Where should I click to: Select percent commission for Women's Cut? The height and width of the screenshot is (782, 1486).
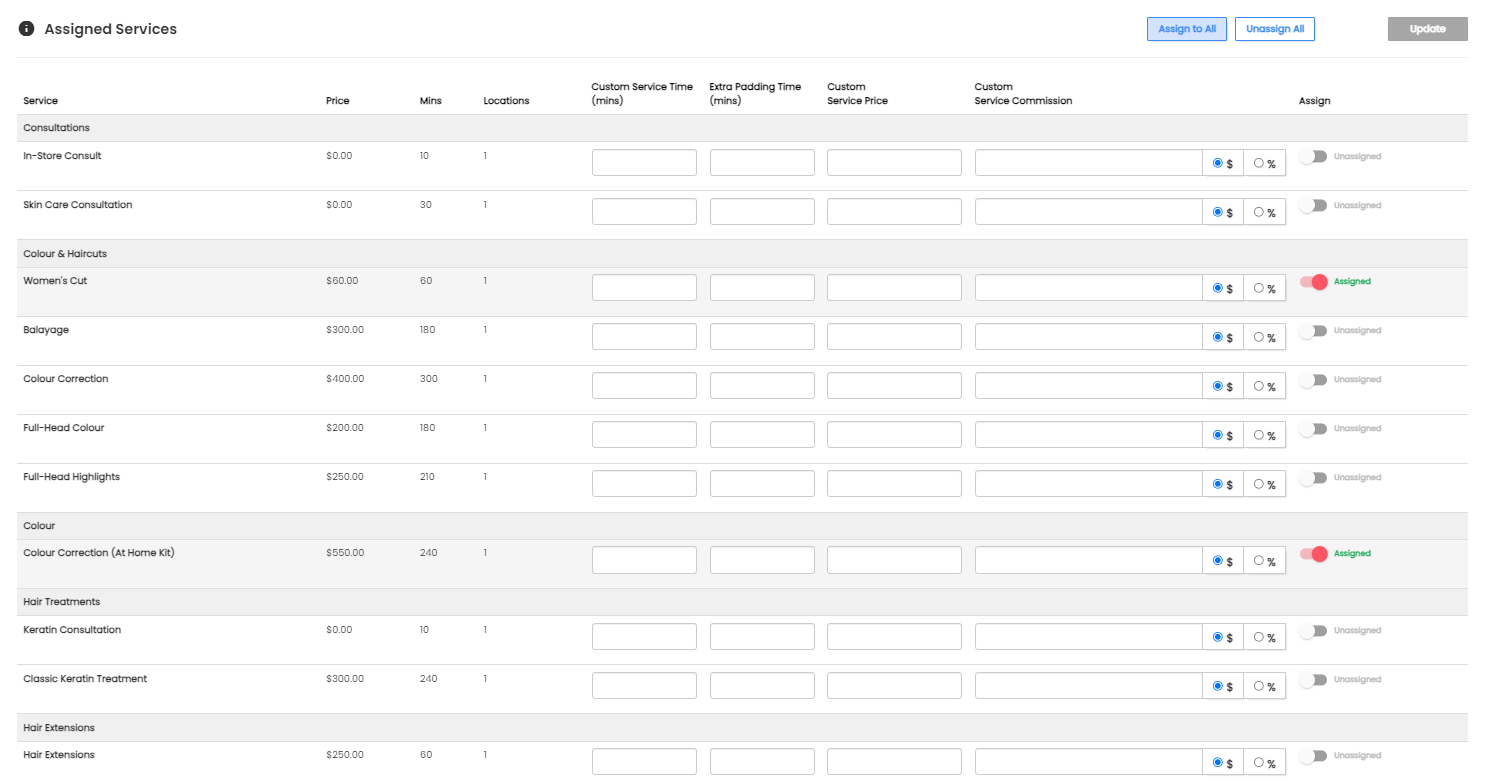tap(1259, 288)
